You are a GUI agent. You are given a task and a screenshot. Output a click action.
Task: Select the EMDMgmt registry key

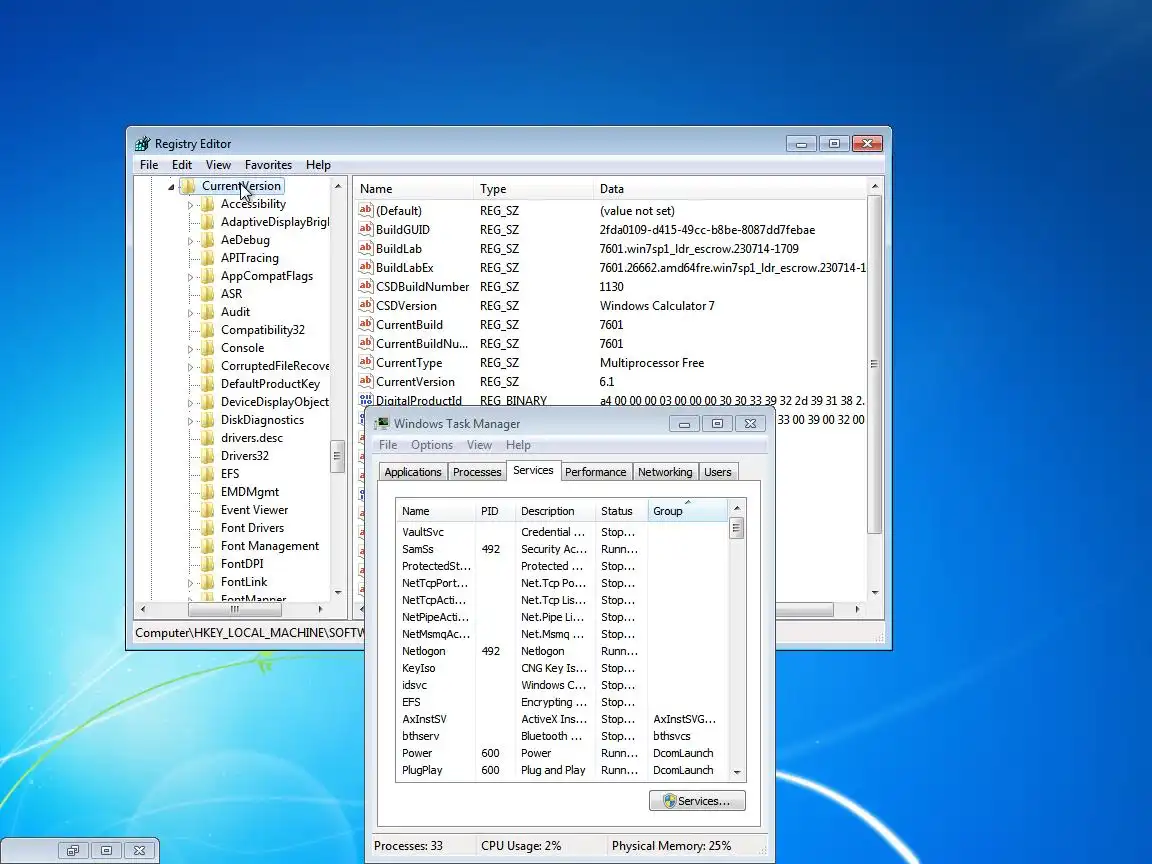click(250, 492)
